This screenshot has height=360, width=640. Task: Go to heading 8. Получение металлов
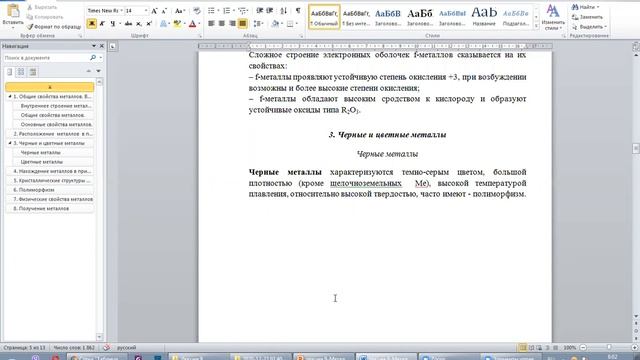point(49,209)
